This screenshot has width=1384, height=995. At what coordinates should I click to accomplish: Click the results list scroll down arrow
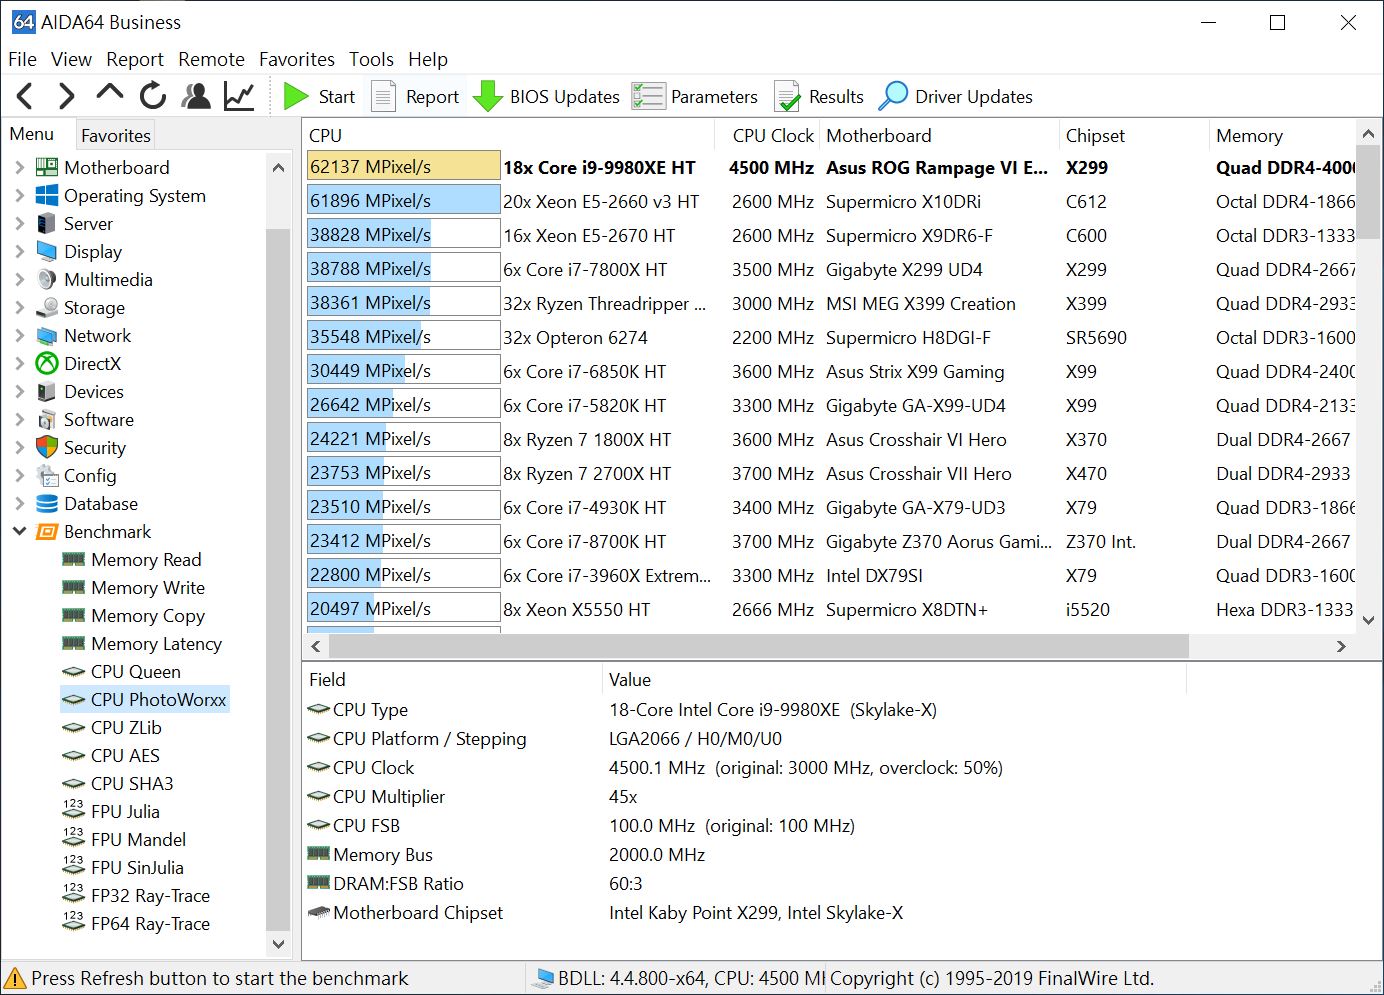(1369, 620)
